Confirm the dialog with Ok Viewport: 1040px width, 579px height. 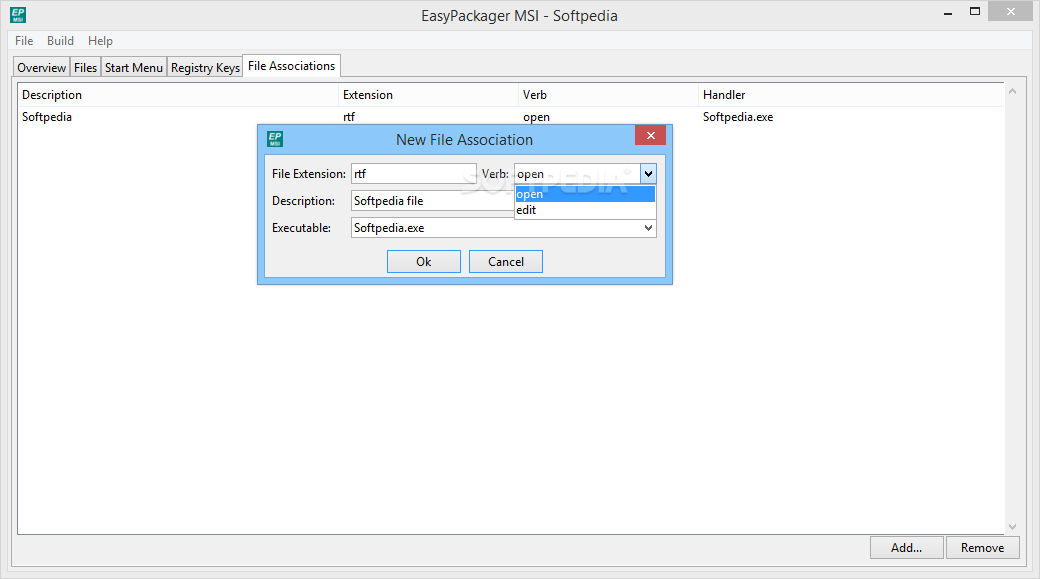point(424,261)
